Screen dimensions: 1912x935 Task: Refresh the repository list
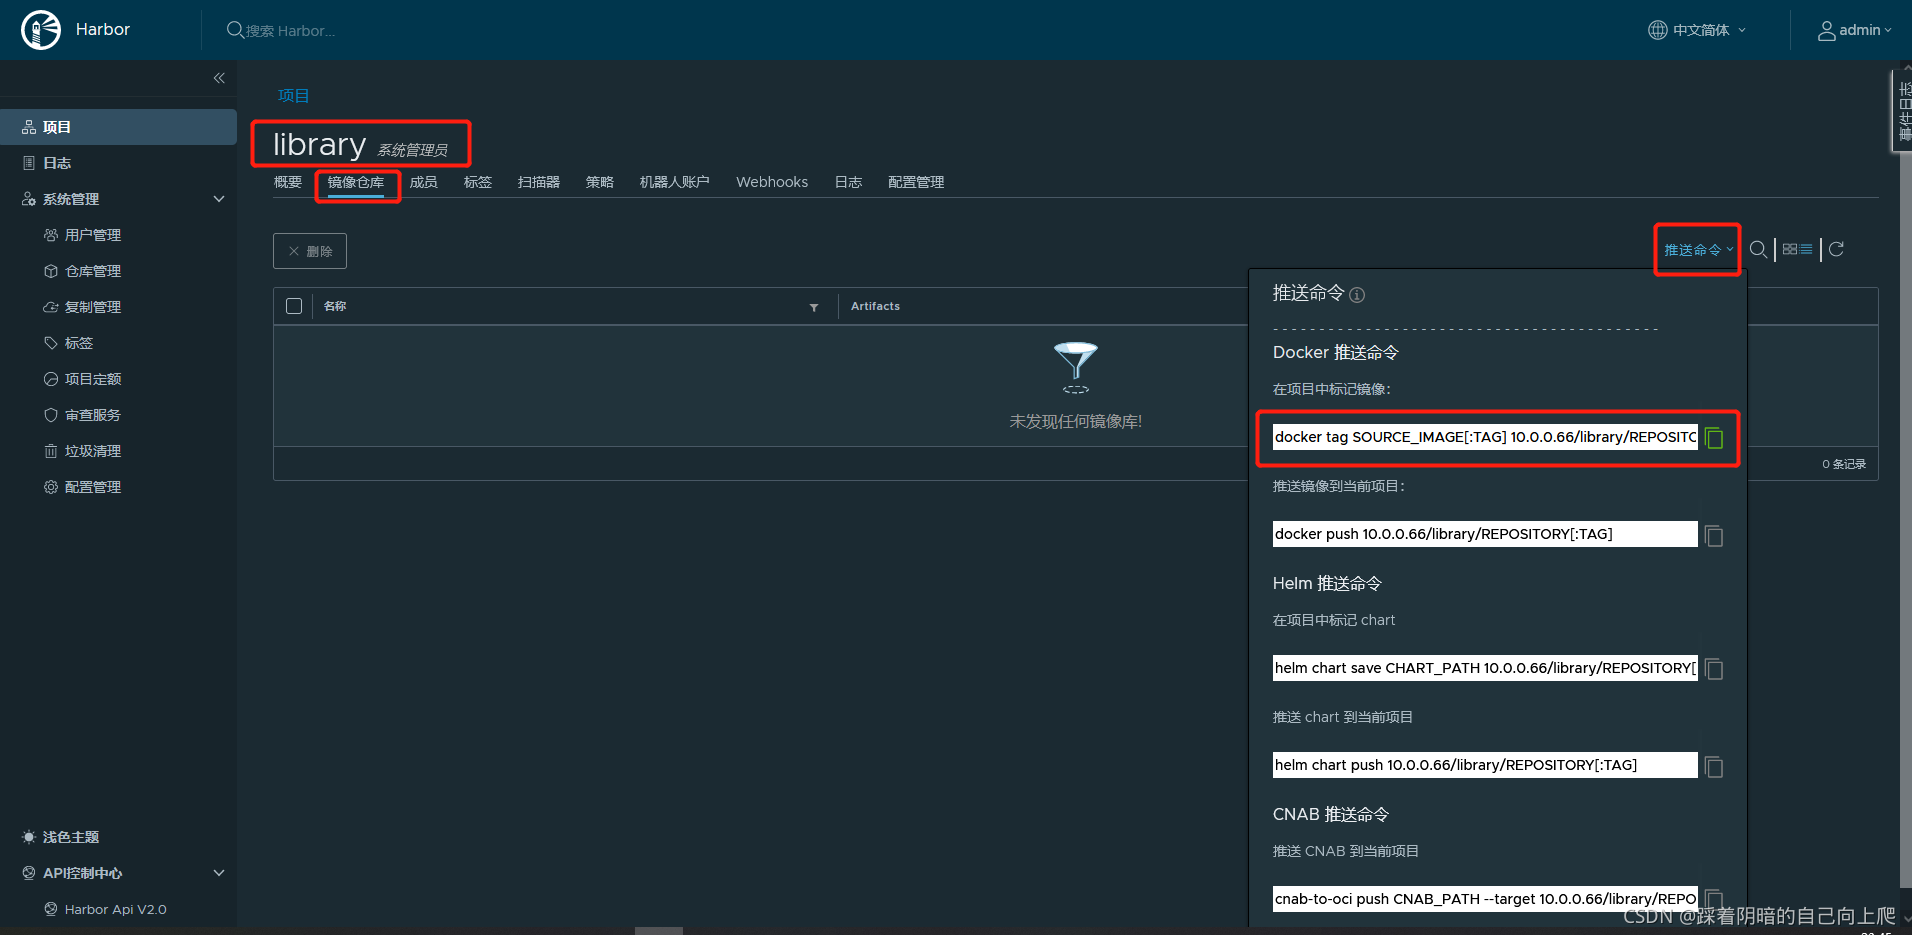point(1836,249)
